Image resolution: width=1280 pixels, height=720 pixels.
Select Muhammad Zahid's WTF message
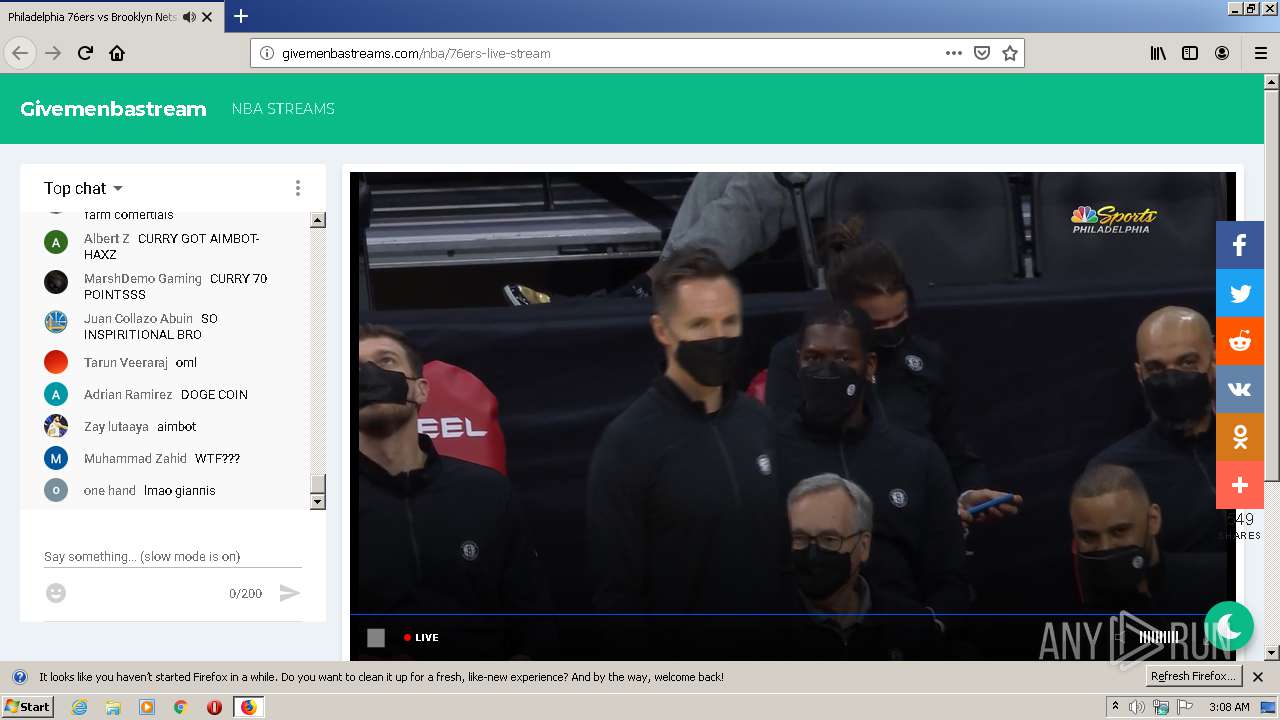click(171, 458)
